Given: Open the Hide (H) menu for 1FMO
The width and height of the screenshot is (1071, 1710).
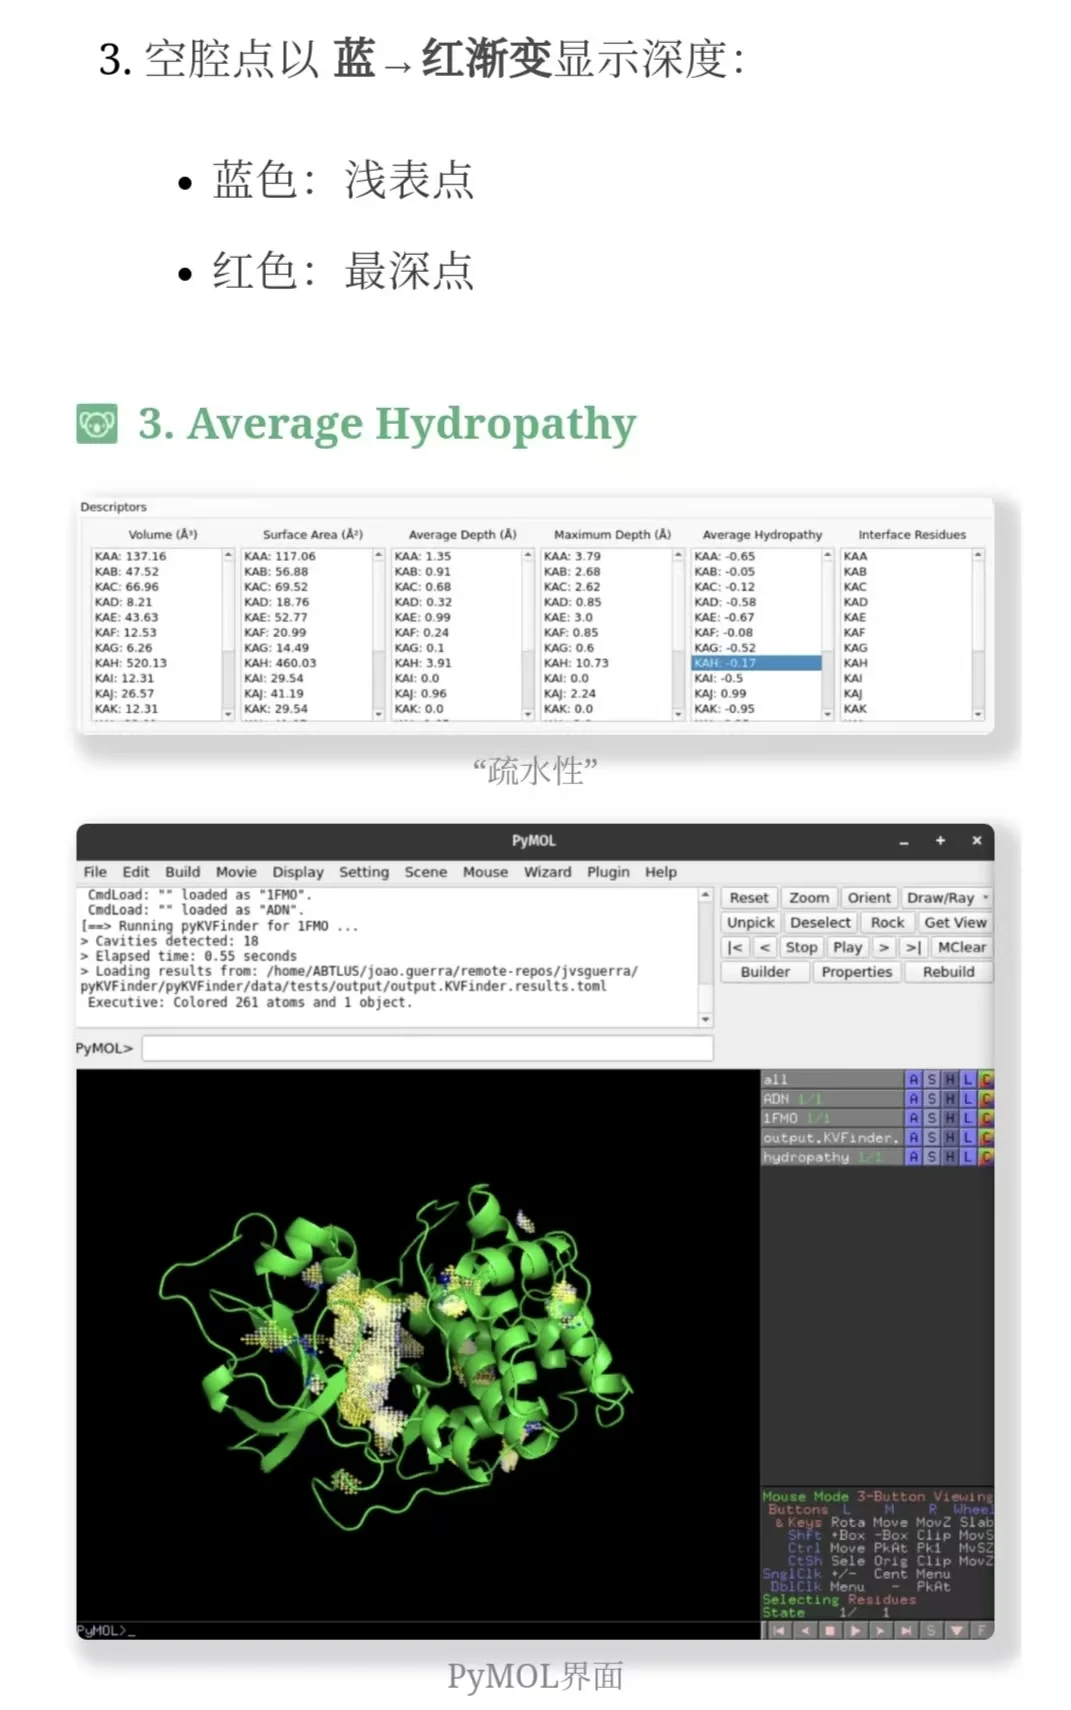Looking at the screenshot, I should (950, 1118).
